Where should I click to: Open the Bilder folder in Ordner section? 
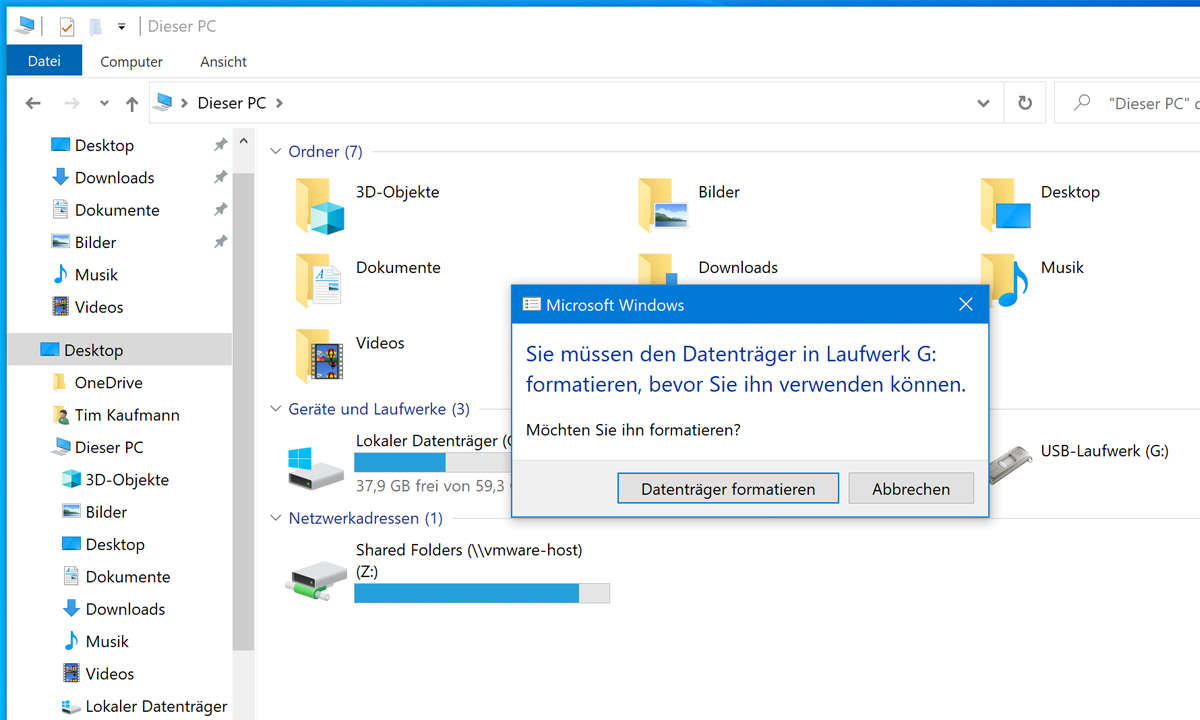[x=661, y=205]
